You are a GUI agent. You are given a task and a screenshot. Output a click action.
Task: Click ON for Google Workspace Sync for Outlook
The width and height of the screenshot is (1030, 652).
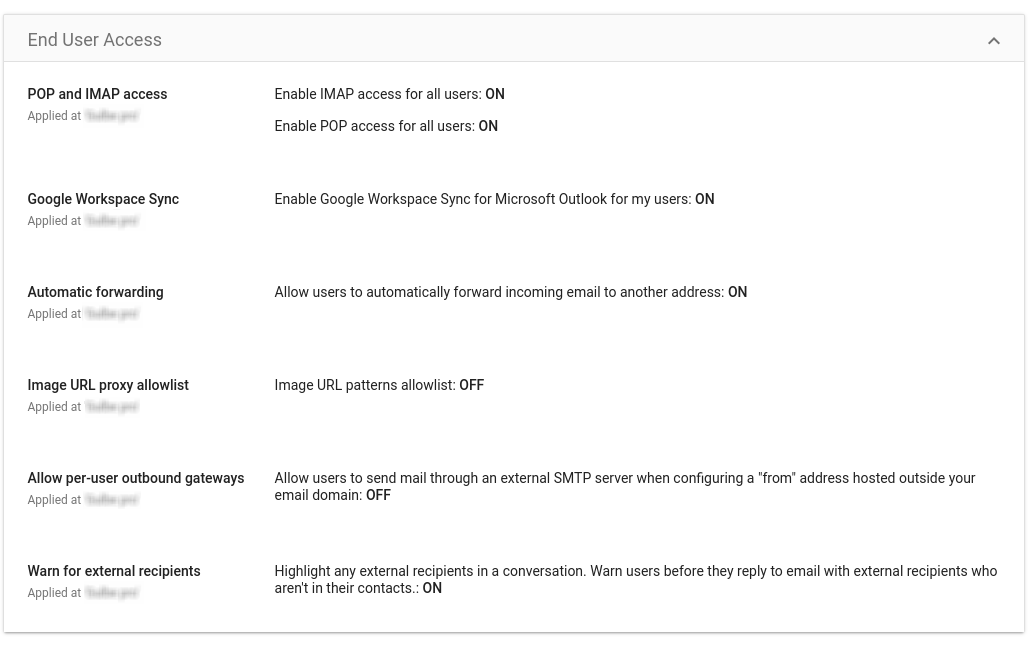coord(704,199)
